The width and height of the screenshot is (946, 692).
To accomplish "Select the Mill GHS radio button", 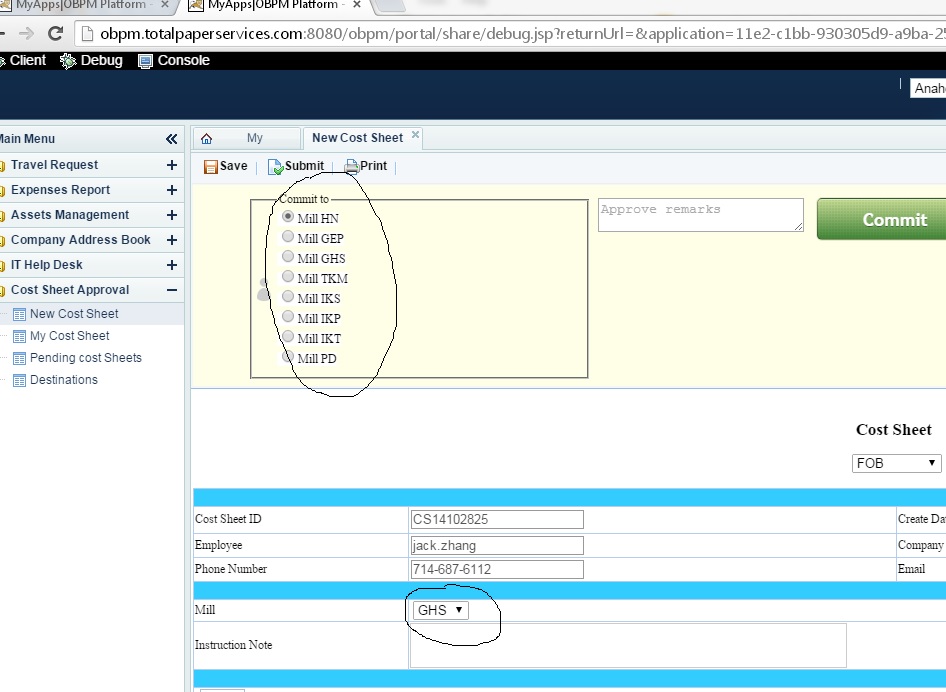I will point(288,256).
